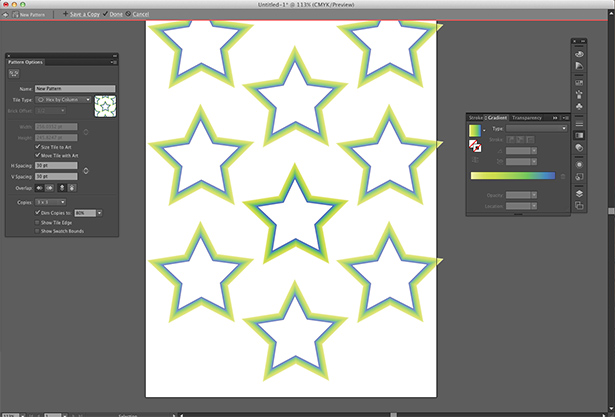This screenshot has width=615, height=417.
Task: Open the Appearance panel icon
Action: [x=579, y=165]
